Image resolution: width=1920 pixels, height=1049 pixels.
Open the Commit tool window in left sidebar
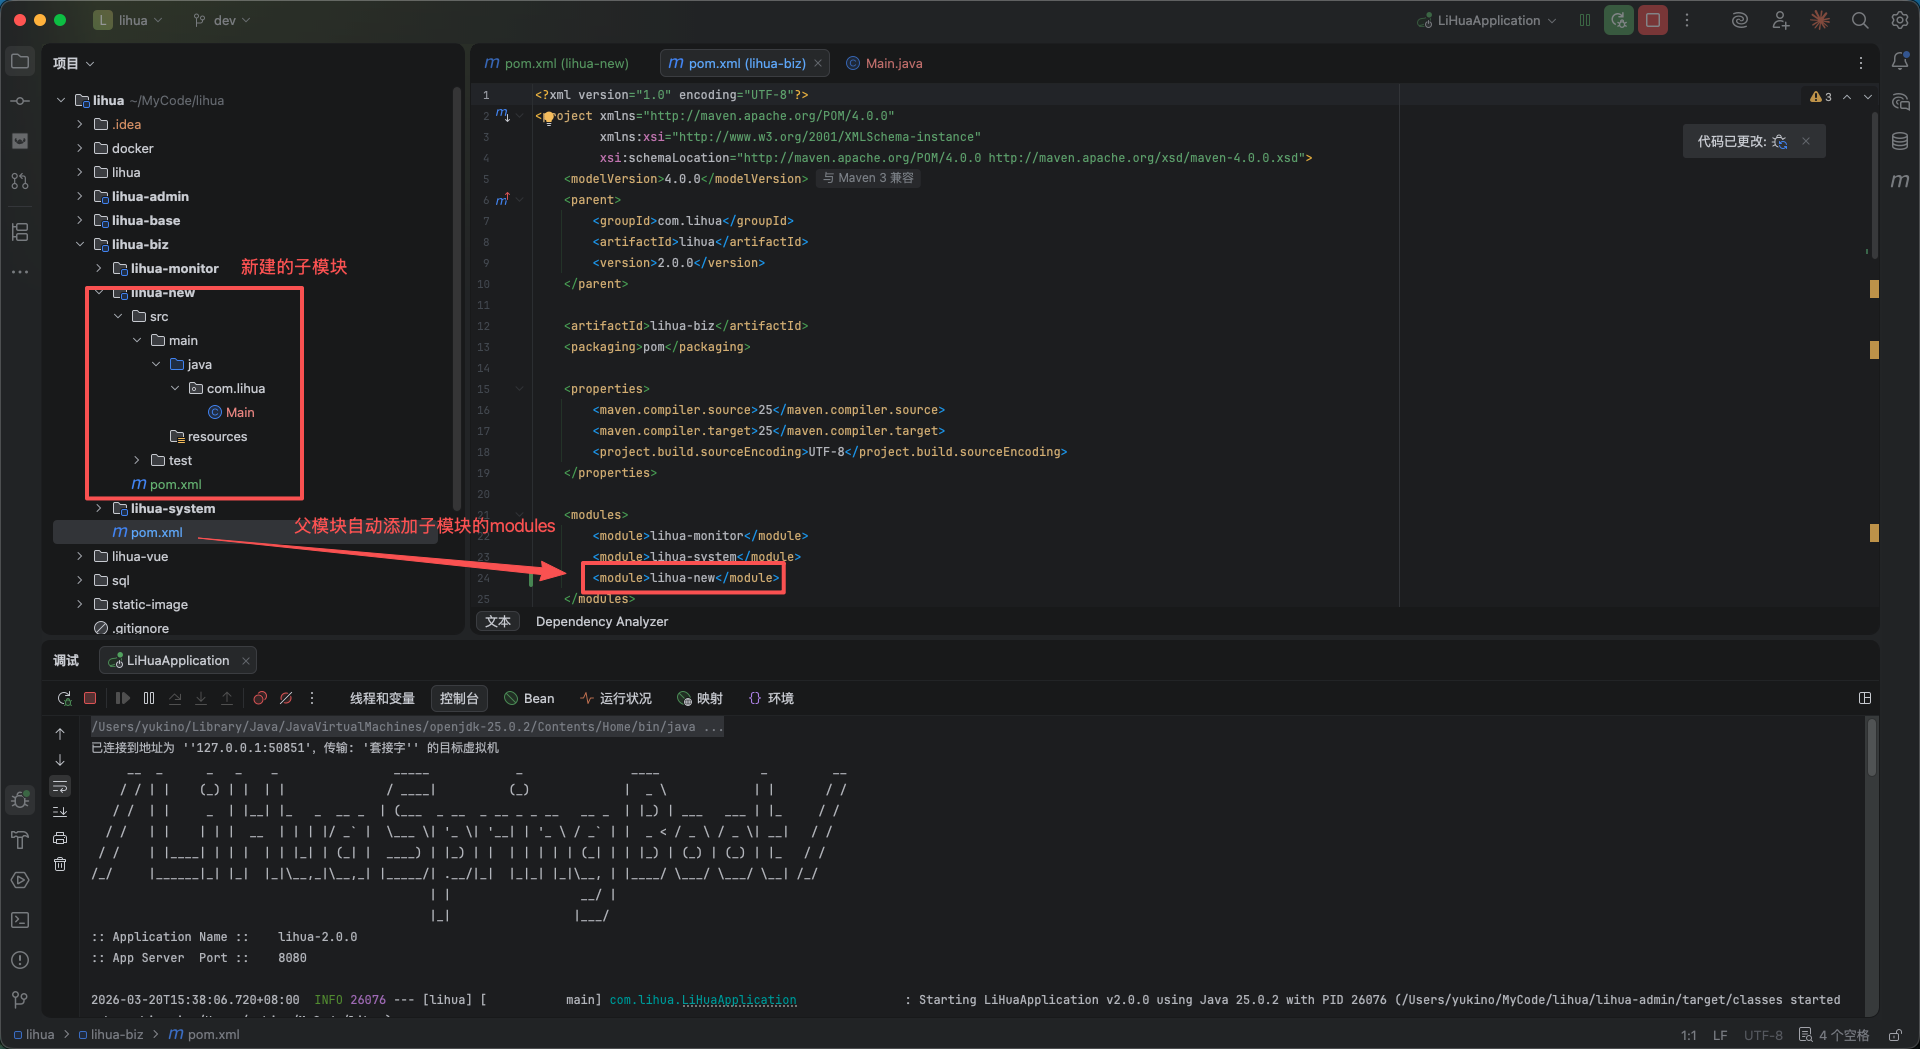pos(20,101)
